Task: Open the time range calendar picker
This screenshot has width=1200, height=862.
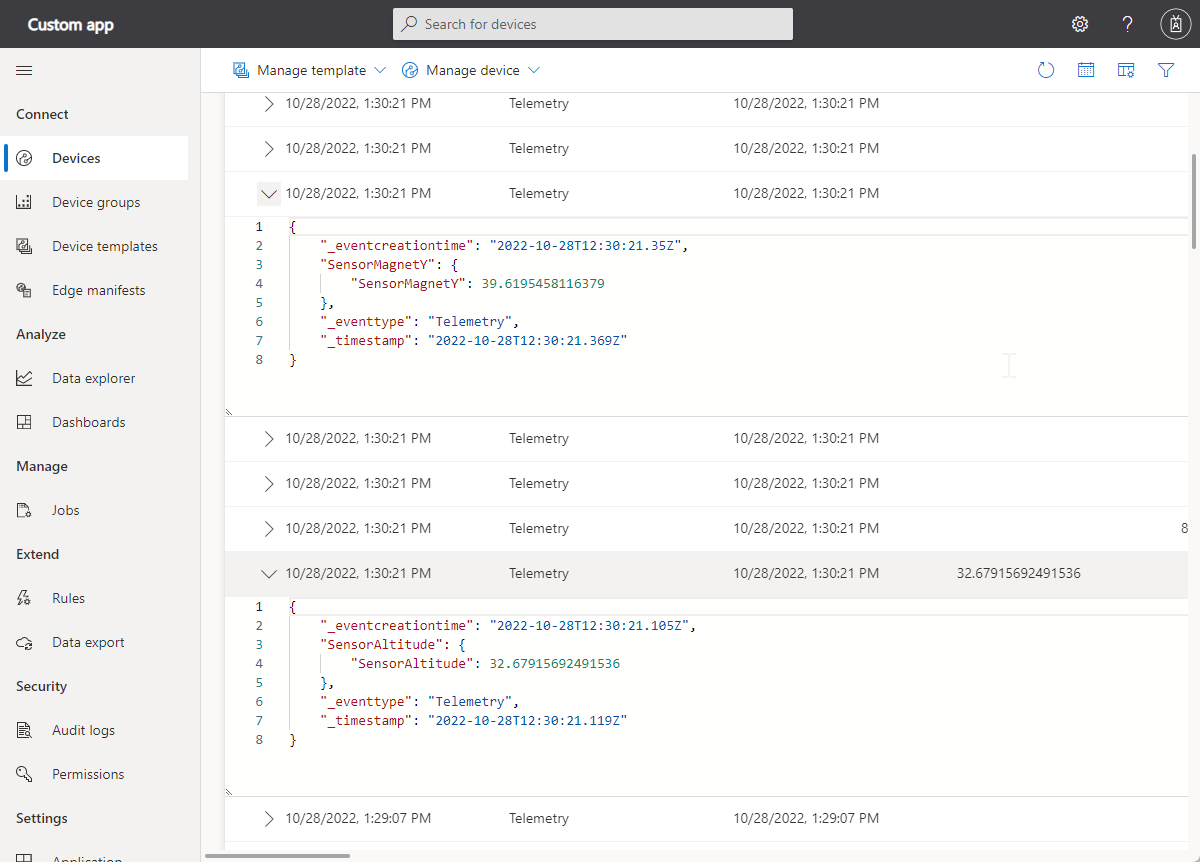Action: coord(1086,70)
